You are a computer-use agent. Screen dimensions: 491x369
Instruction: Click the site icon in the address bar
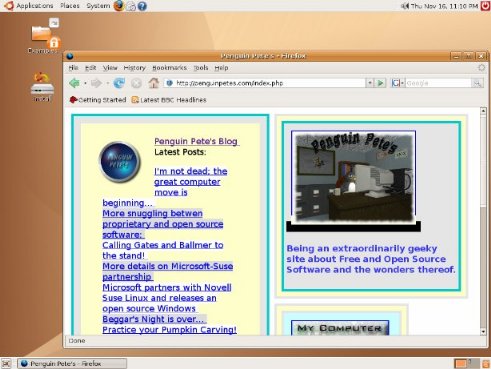click(x=169, y=83)
